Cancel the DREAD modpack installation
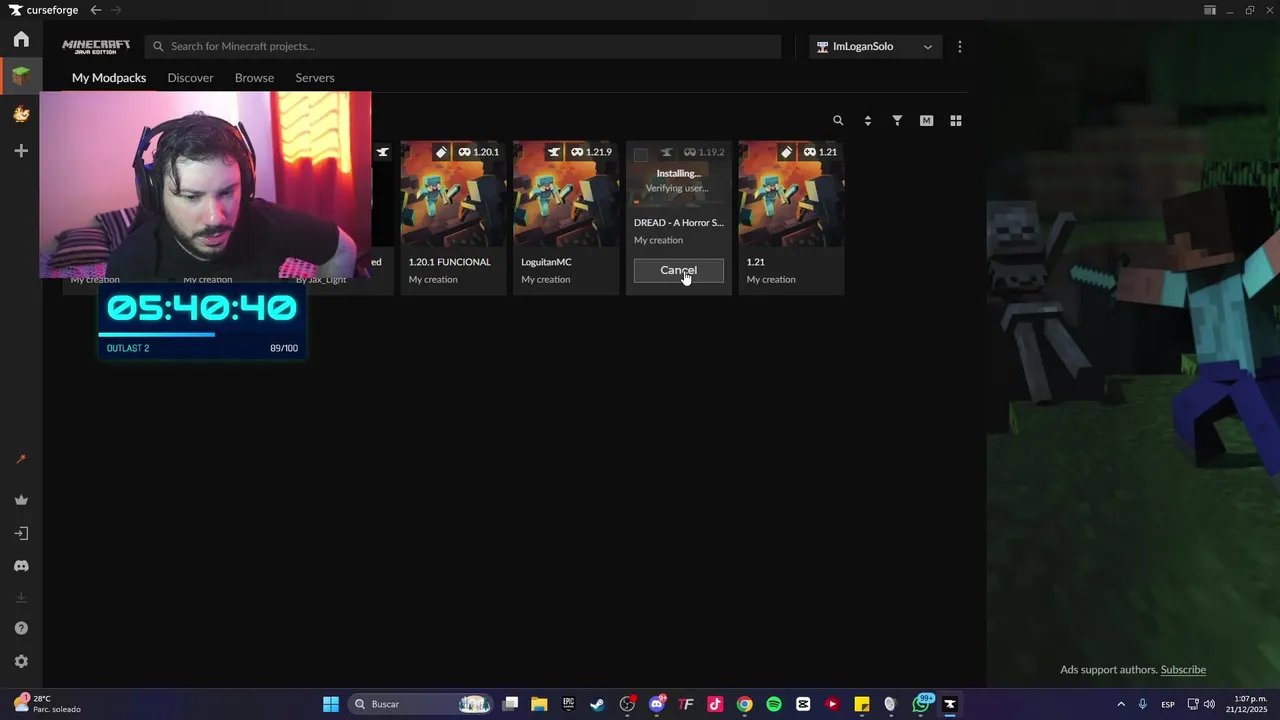This screenshot has height=720, width=1280. pos(679,270)
